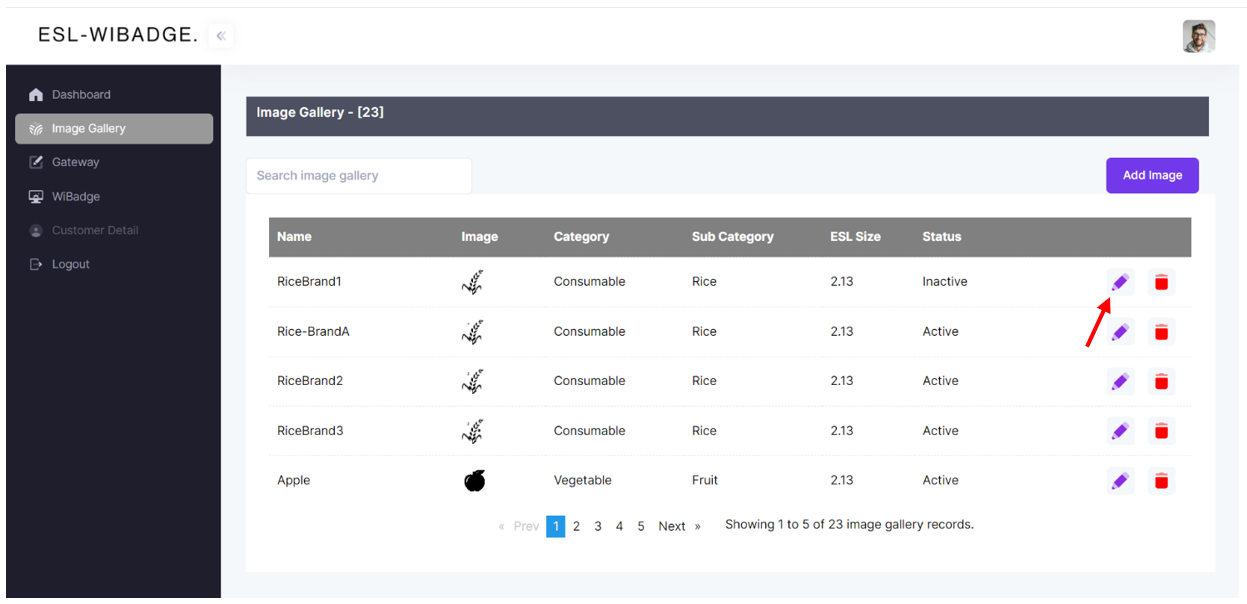Go to the Dashboard menu item
1247x604 pixels.
(81, 95)
